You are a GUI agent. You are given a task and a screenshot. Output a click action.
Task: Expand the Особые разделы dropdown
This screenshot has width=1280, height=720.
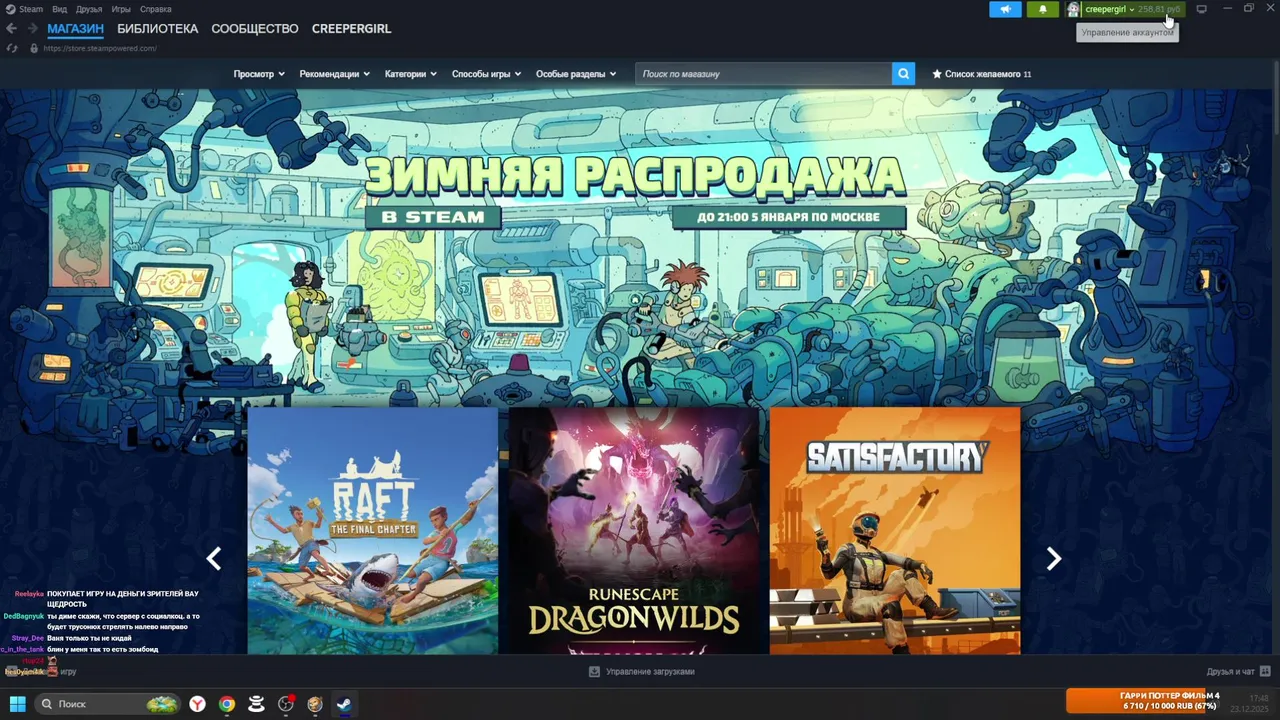click(x=576, y=74)
